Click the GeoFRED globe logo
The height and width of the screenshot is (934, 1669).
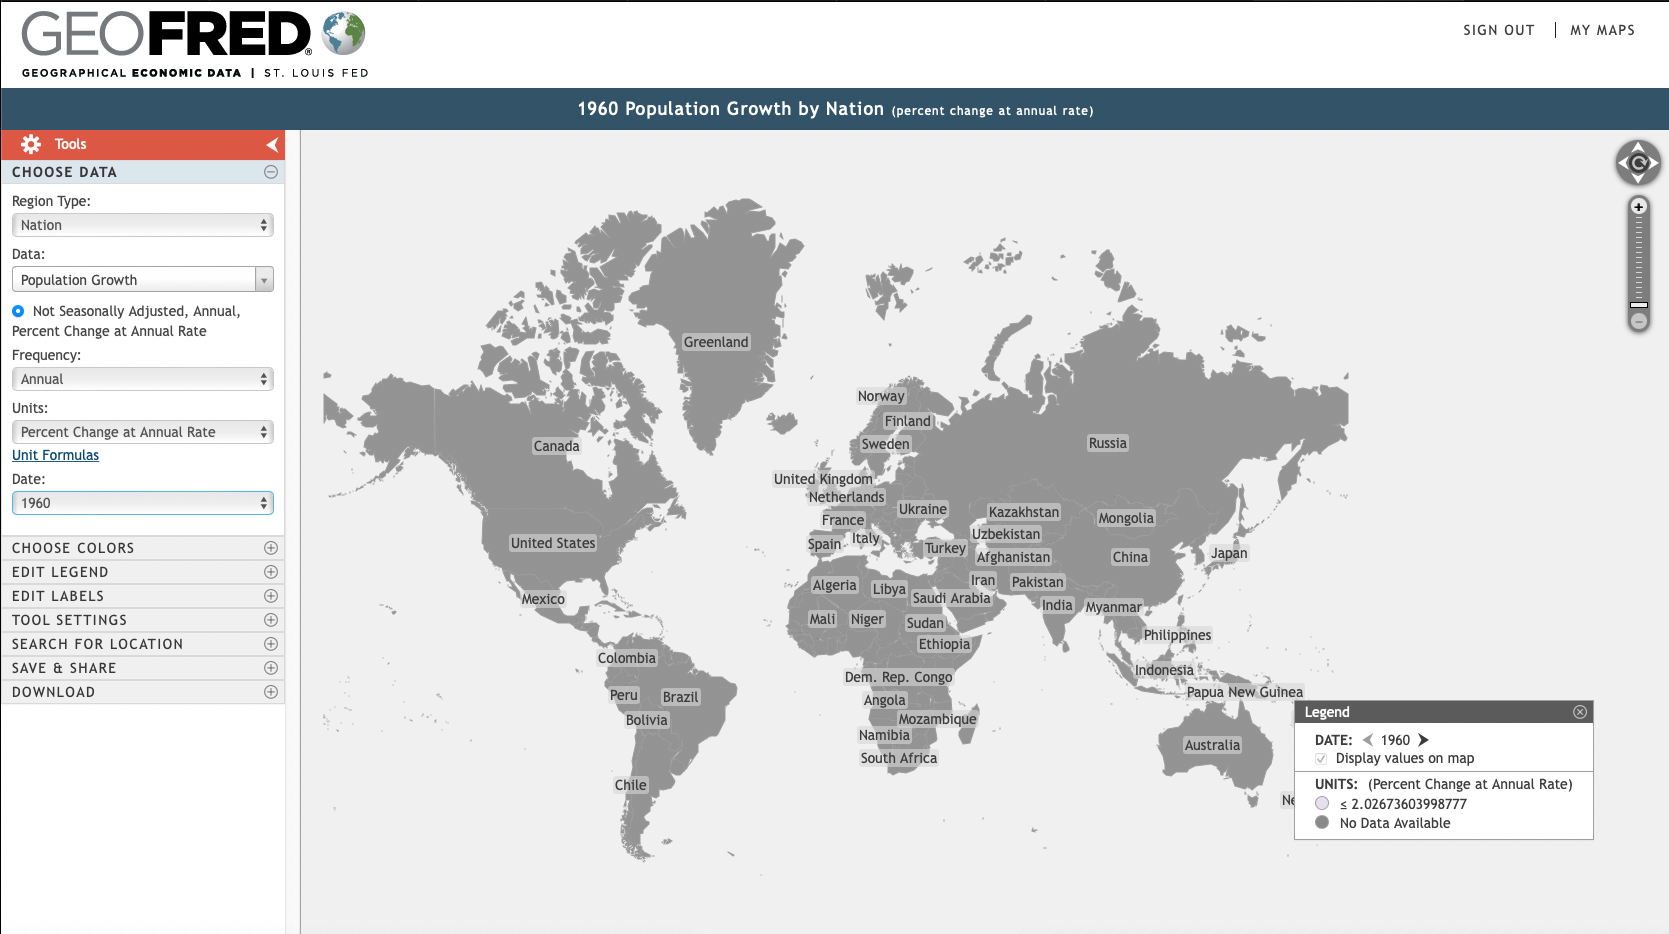[344, 33]
